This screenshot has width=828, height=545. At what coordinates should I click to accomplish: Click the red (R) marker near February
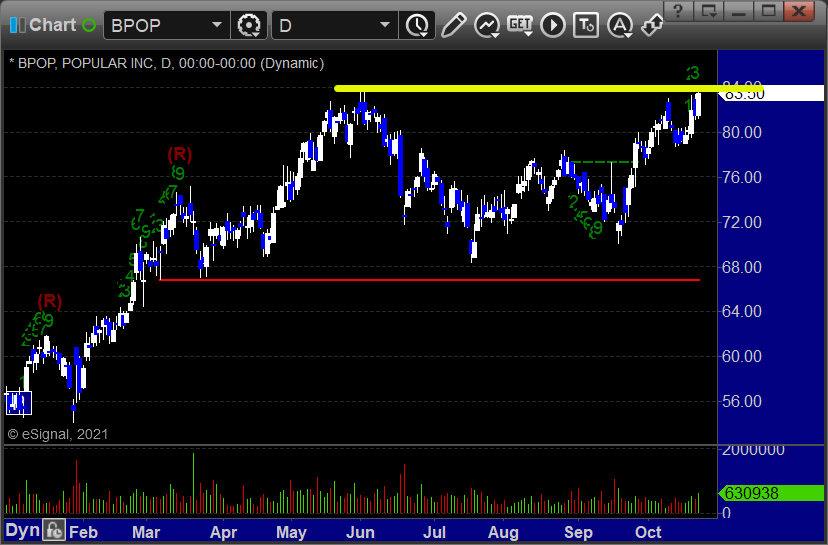tap(50, 302)
